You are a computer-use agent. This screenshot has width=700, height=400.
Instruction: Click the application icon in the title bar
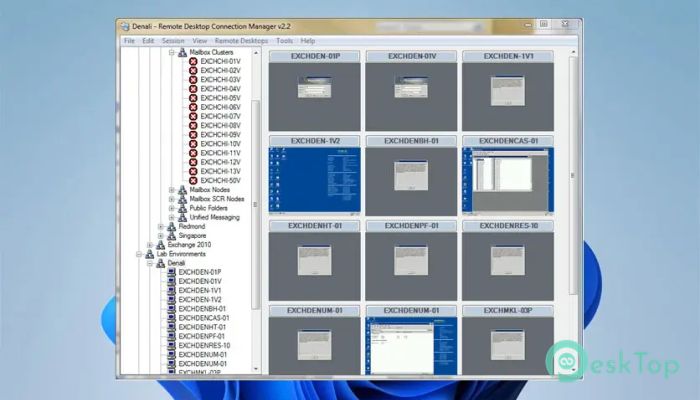pos(125,26)
